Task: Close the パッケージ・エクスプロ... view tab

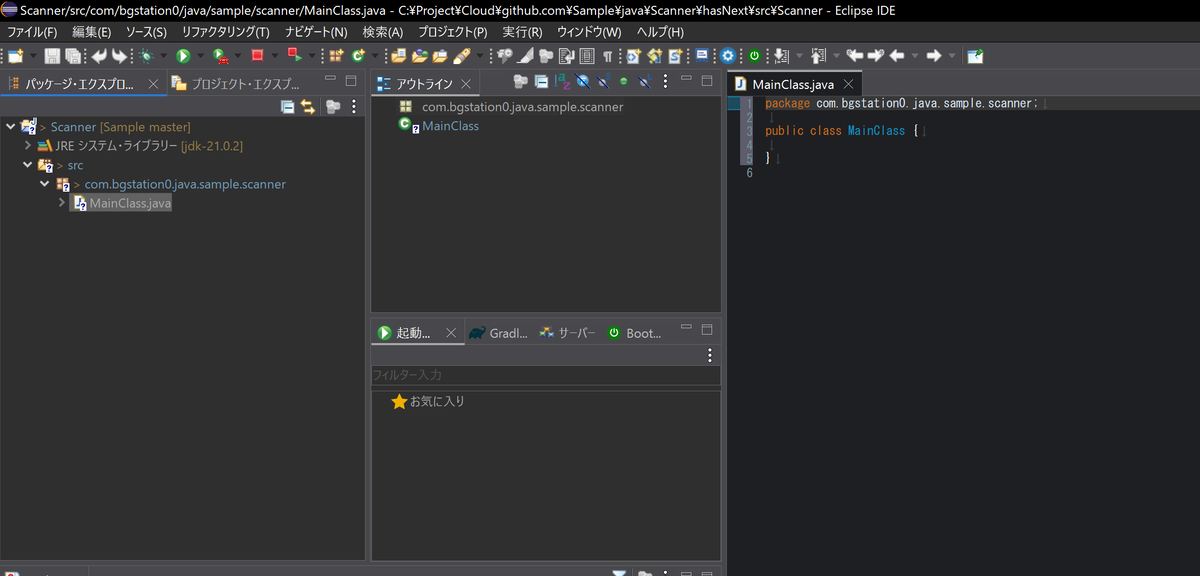Action: coord(153,83)
